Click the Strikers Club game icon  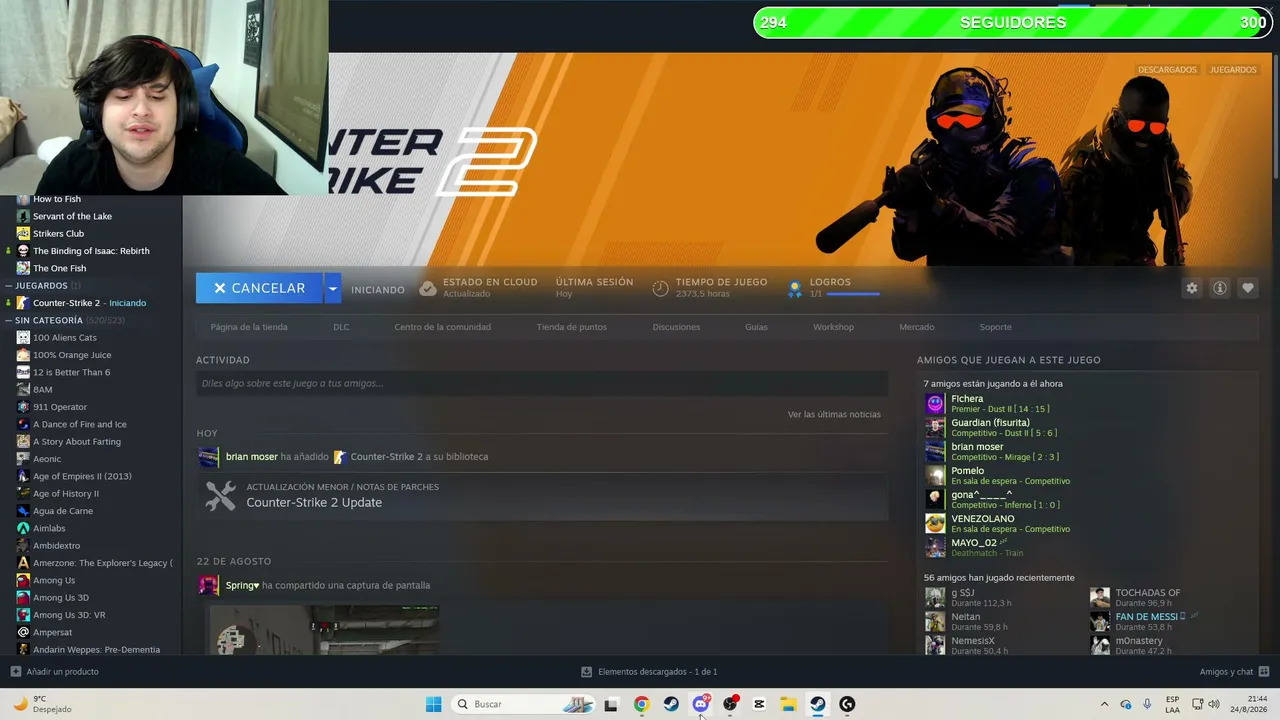click(23, 233)
